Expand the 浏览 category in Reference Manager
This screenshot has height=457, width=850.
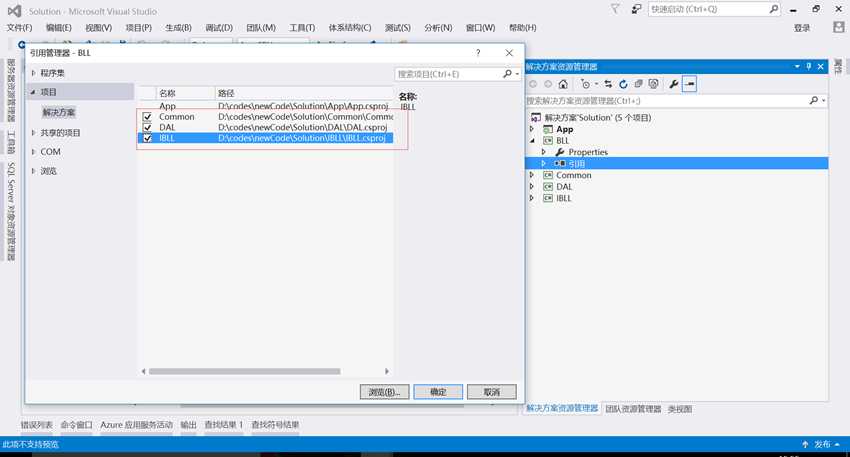[x=33, y=171]
